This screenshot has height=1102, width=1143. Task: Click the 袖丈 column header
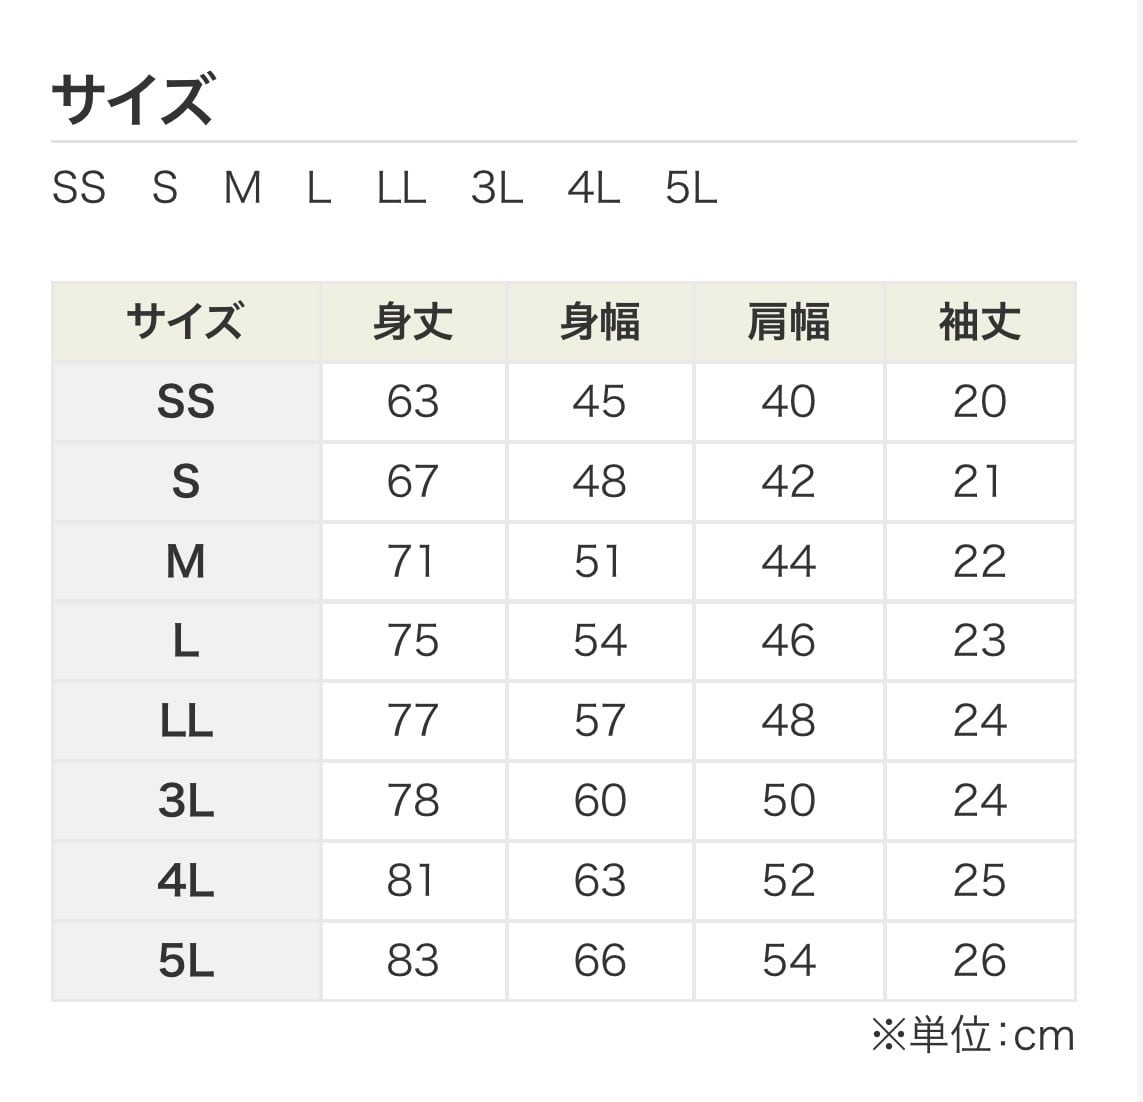pyautogui.click(x=979, y=323)
